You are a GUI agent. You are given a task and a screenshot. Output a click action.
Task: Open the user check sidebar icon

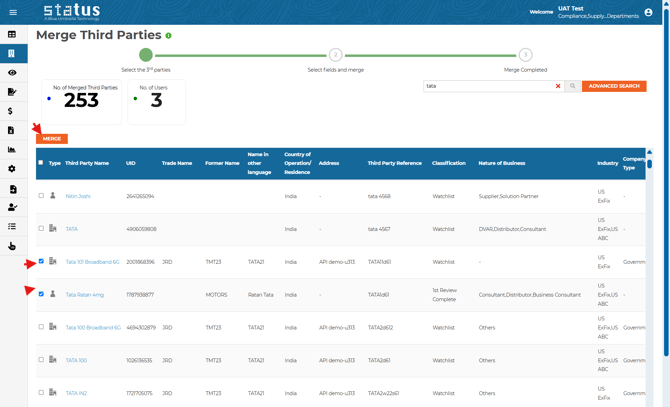(12, 207)
